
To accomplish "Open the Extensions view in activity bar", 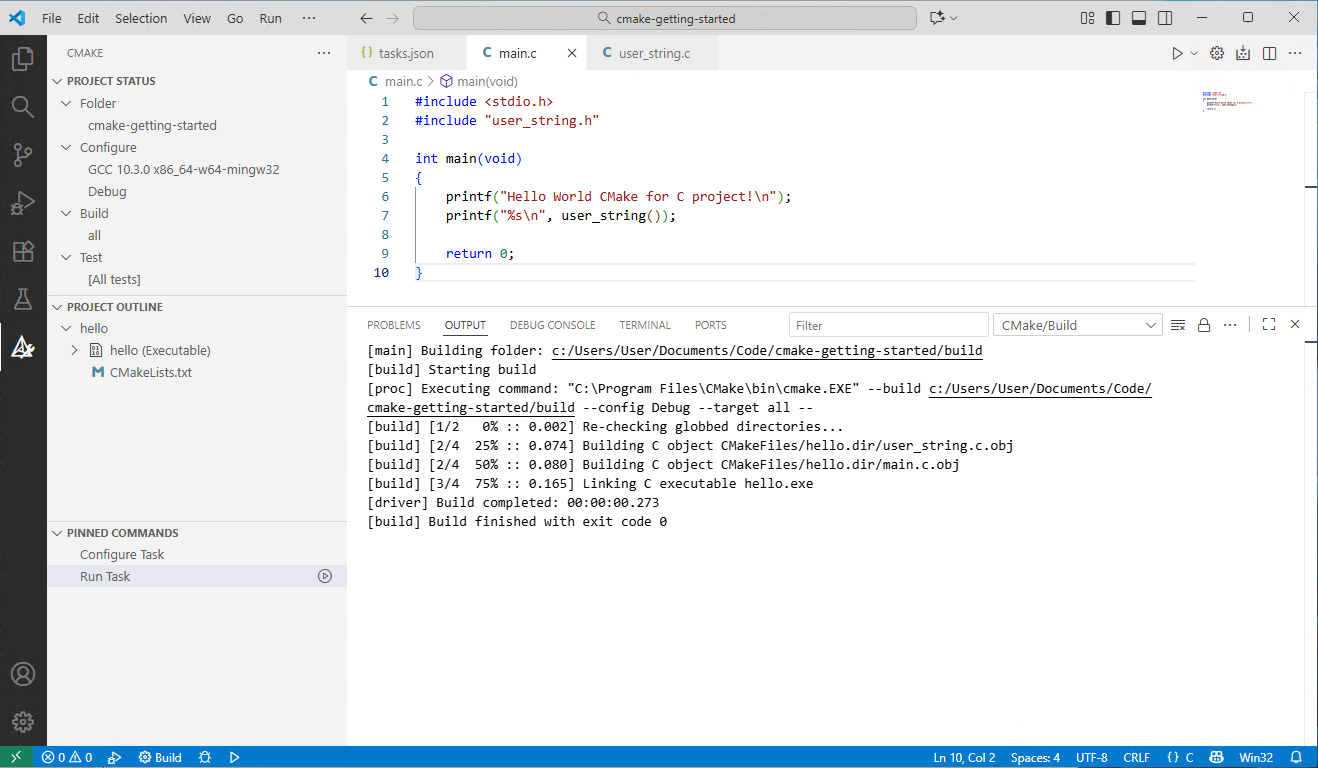I will 23,251.
